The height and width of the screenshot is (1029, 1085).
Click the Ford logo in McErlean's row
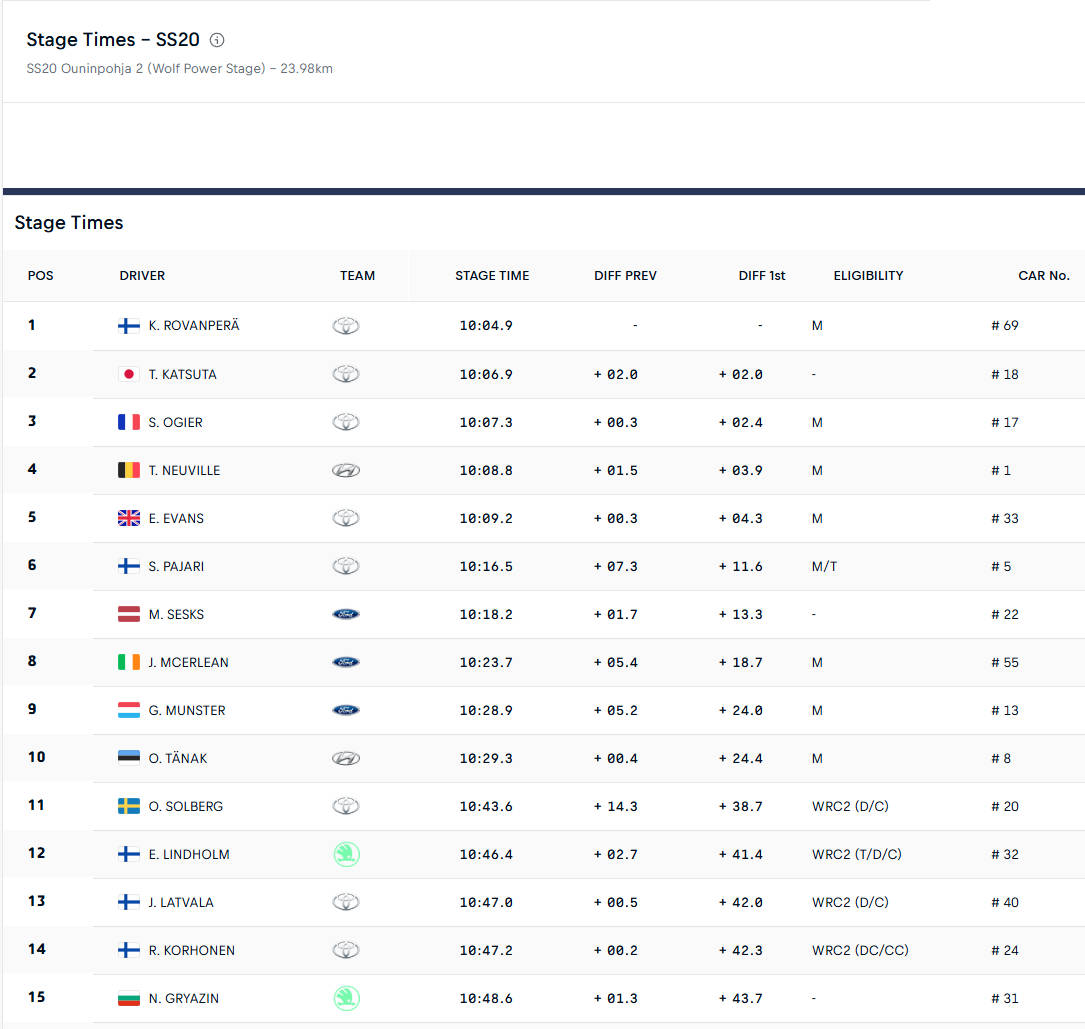click(346, 662)
